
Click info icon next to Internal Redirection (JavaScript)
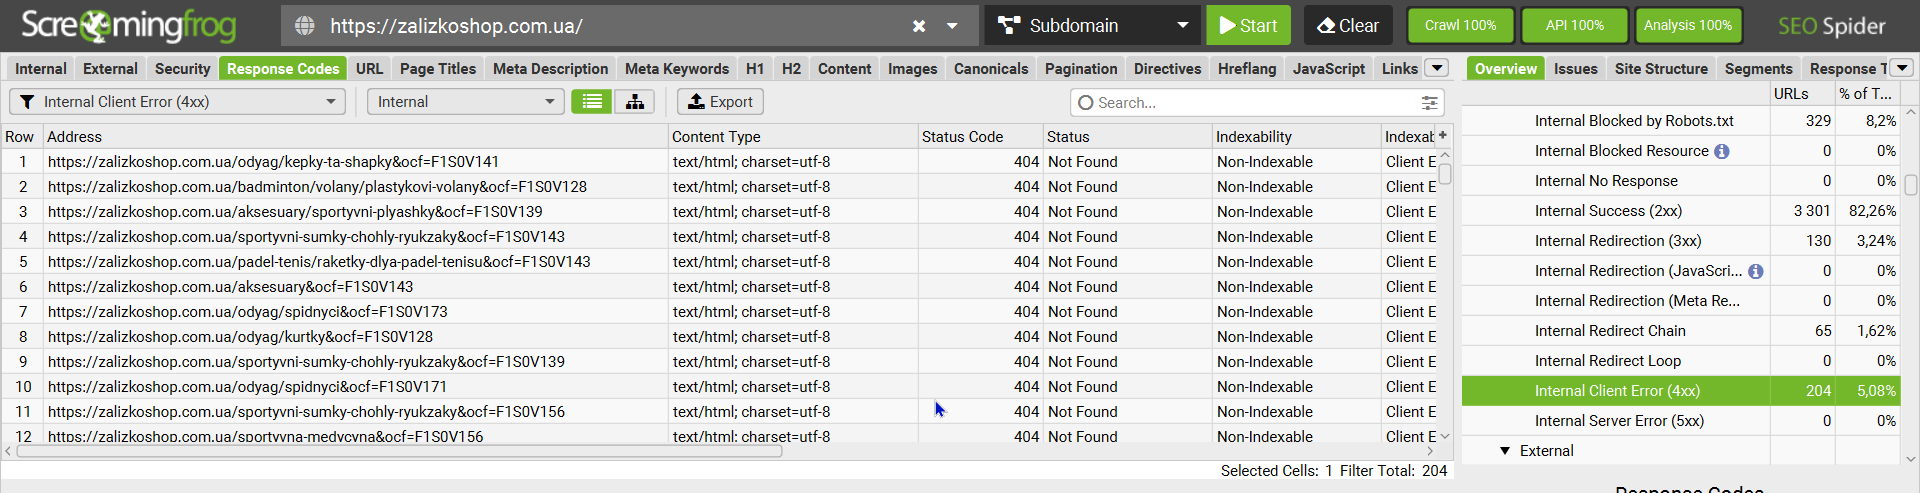(x=1756, y=271)
